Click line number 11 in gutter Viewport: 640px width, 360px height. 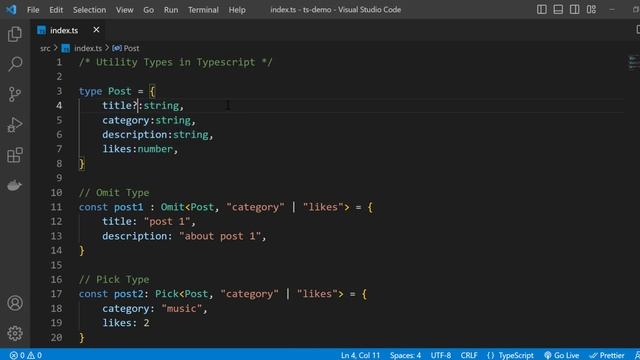pos(56,207)
